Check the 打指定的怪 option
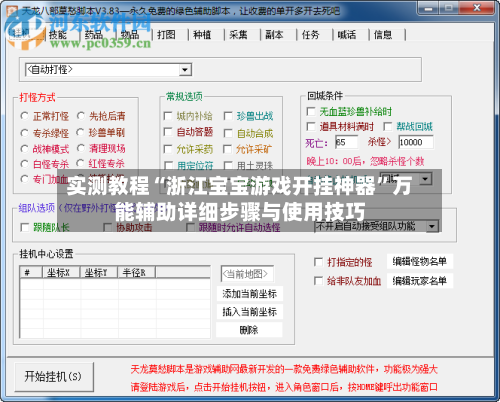 tap(318, 262)
